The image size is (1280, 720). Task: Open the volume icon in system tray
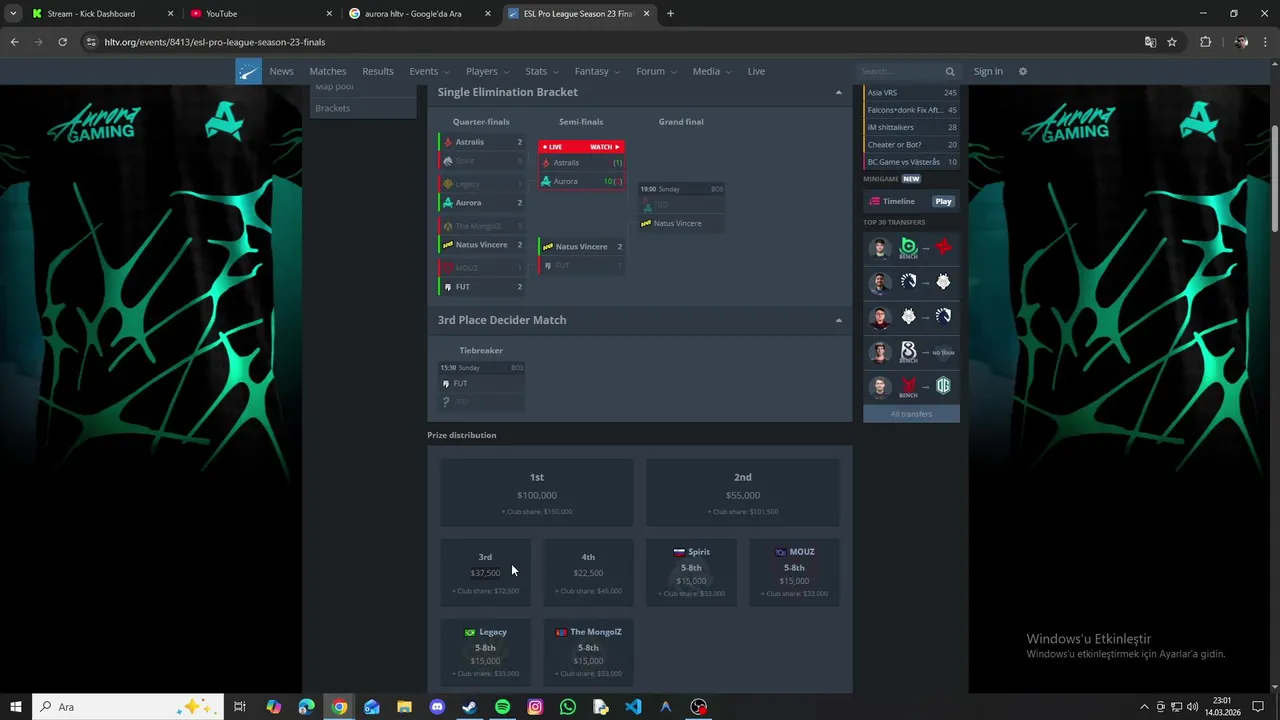pos(1192,707)
